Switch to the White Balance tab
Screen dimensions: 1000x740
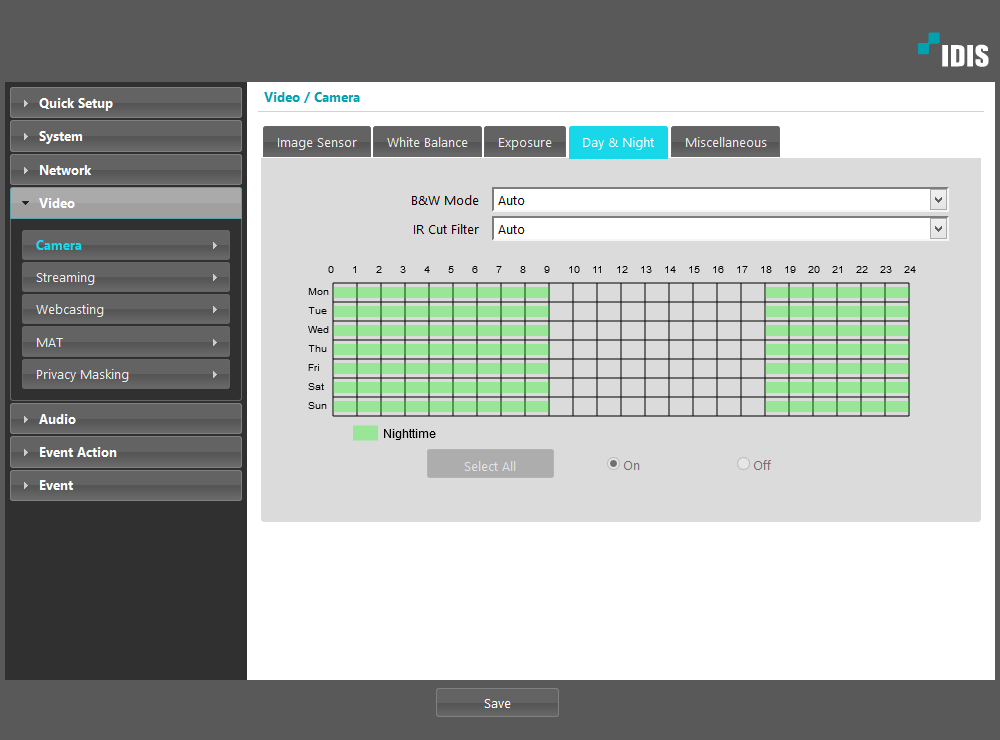[427, 142]
